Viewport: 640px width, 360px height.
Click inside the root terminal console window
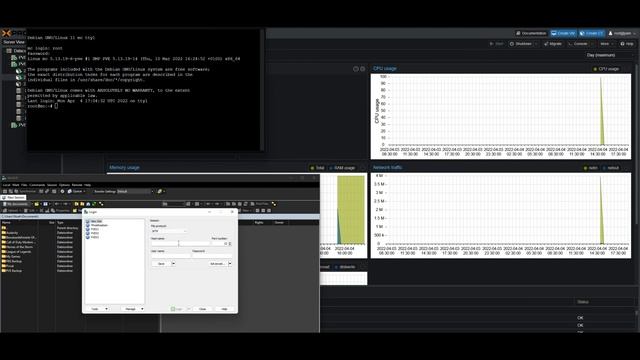tap(143, 90)
